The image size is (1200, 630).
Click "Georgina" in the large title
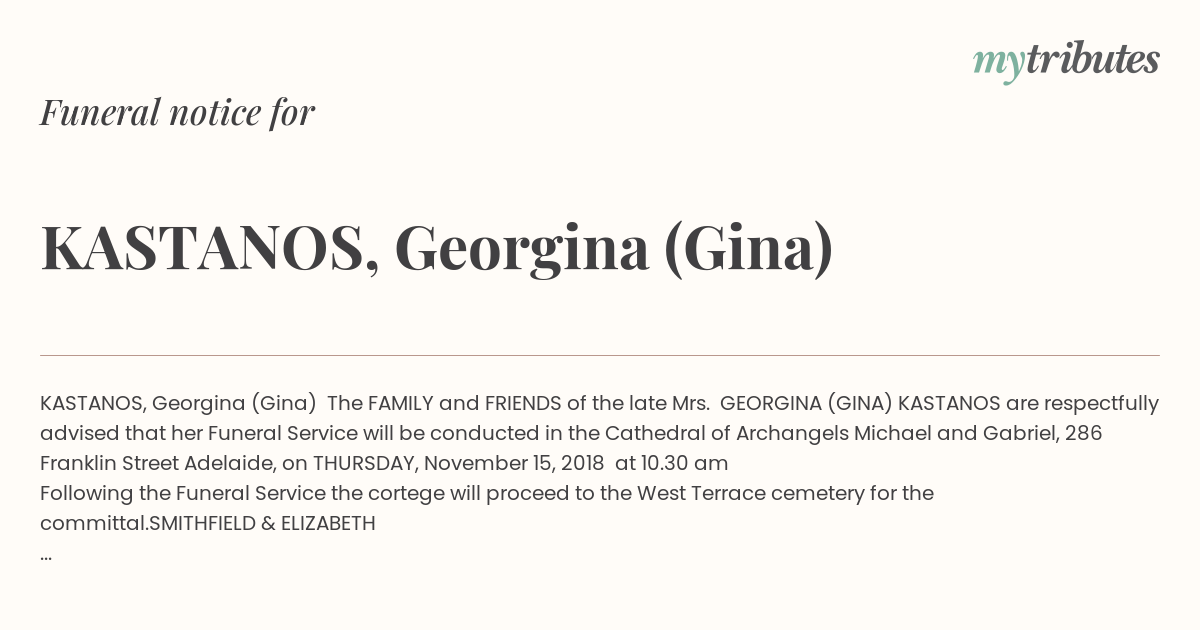522,251
